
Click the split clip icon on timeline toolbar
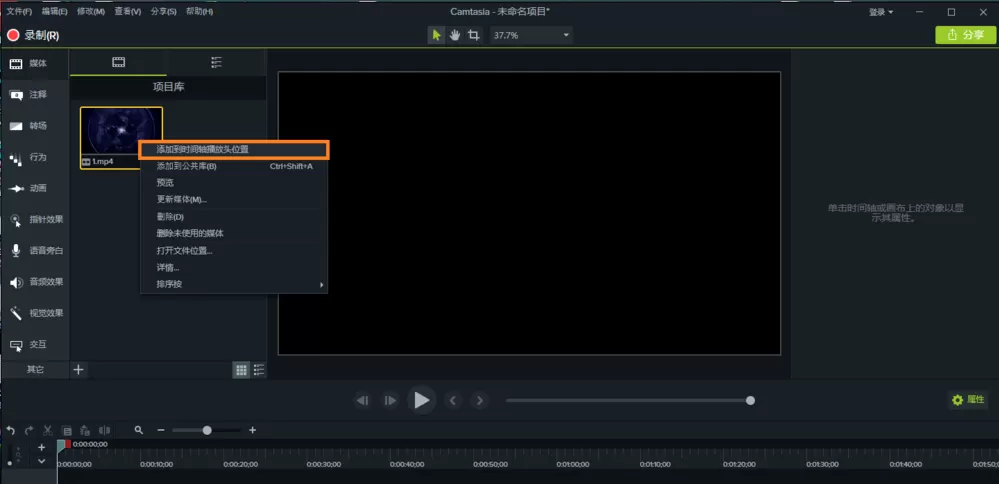pos(104,431)
